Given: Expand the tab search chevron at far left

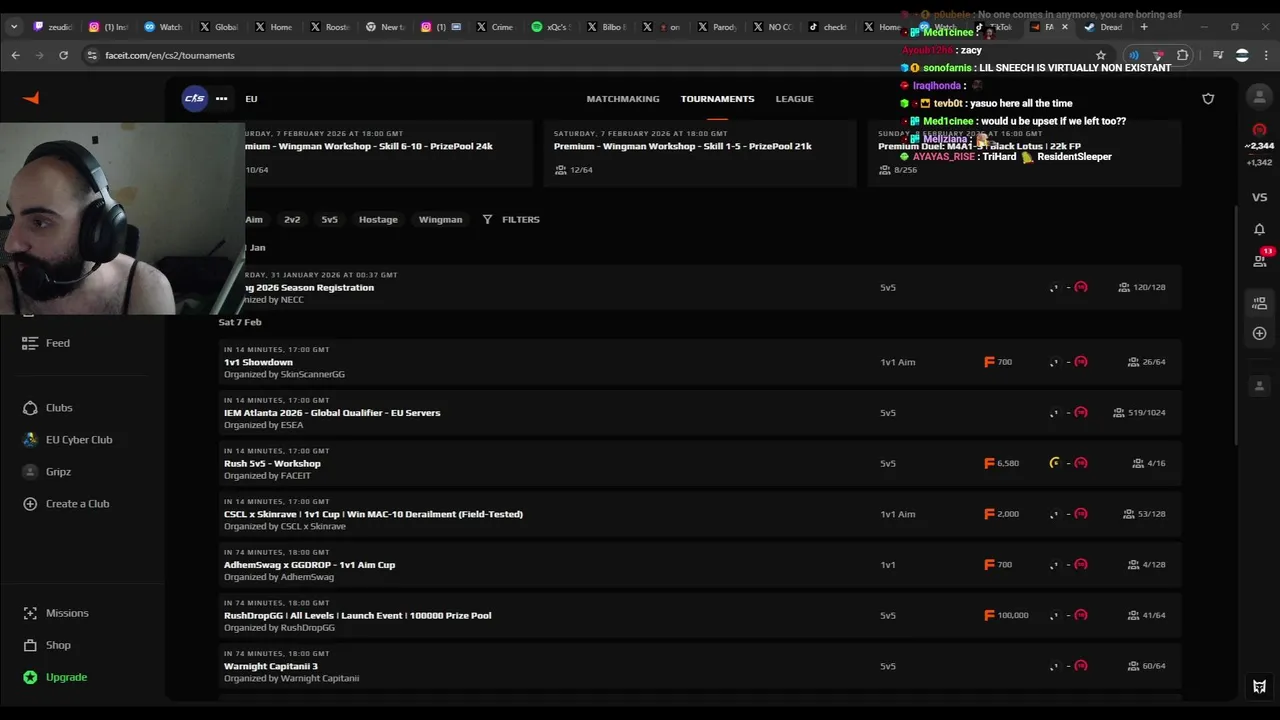Looking at the screenshot, I should tap(13, 27).
